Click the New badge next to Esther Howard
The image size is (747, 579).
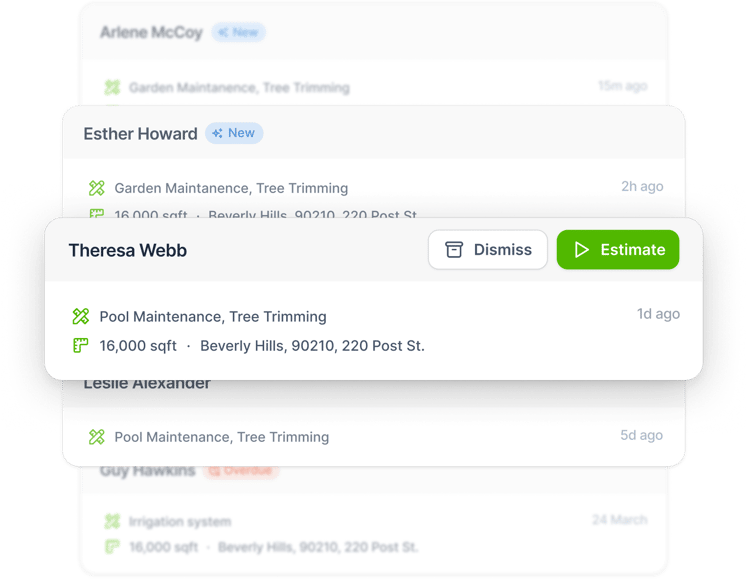[234, 133]
